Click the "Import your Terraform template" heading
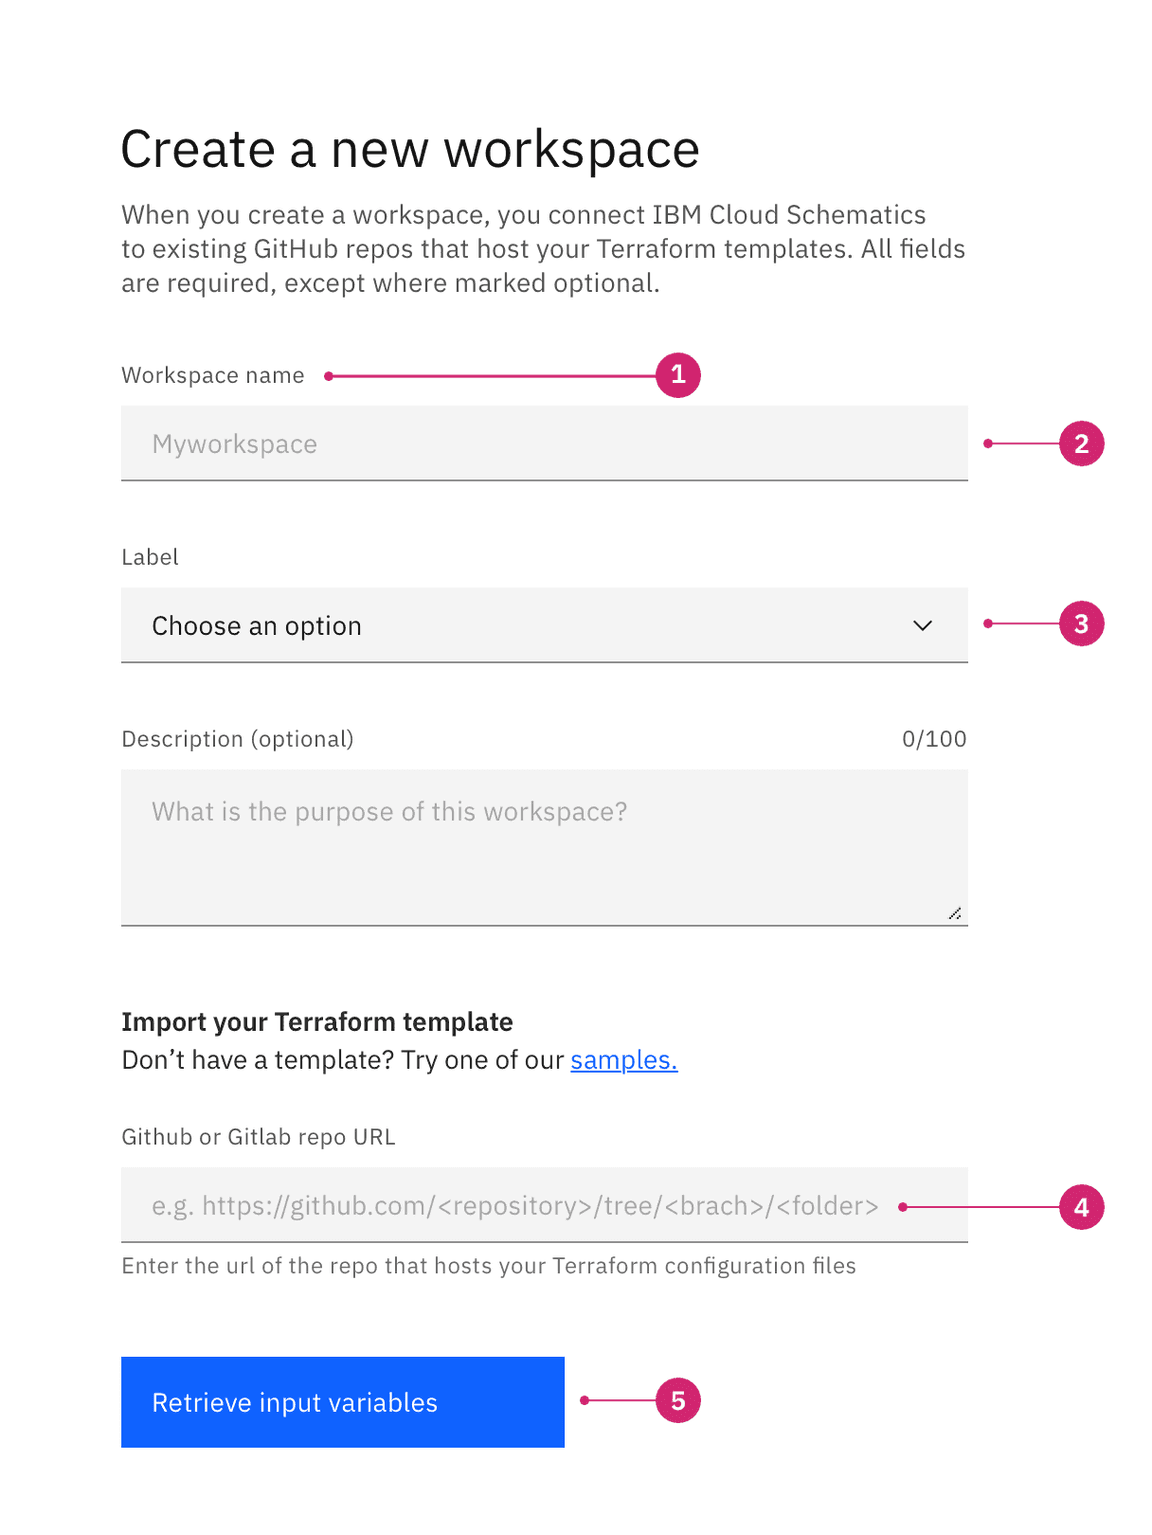The image size is (1152, 1535). [317, 1022]
